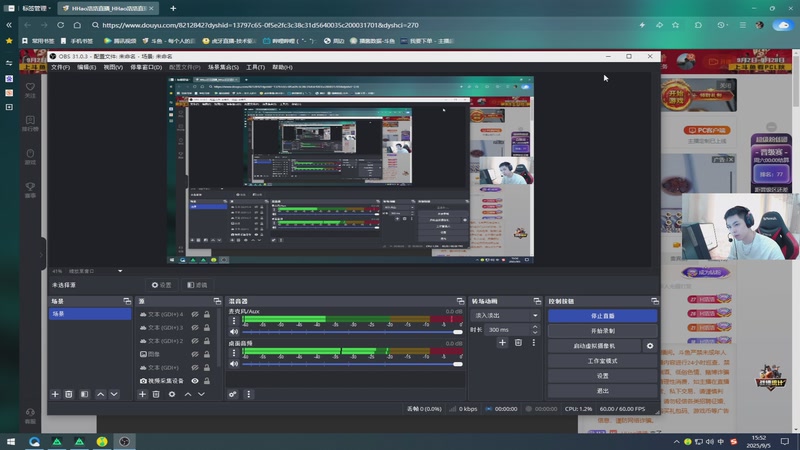
Task: Add a new source with plus icon
Action: pos(142,394)
